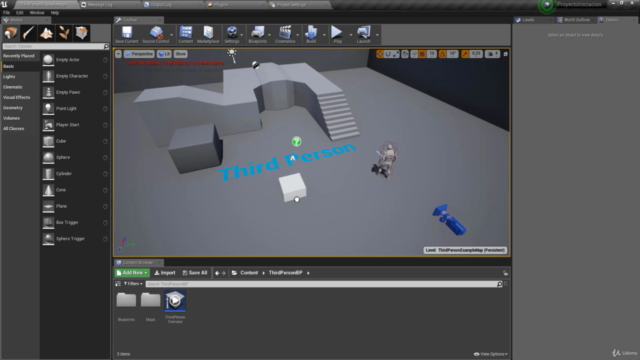Image resolution: width=640 pixels, height=360 pixels.
Task: Click Content Browser lock icon
Action: (505, 273)
